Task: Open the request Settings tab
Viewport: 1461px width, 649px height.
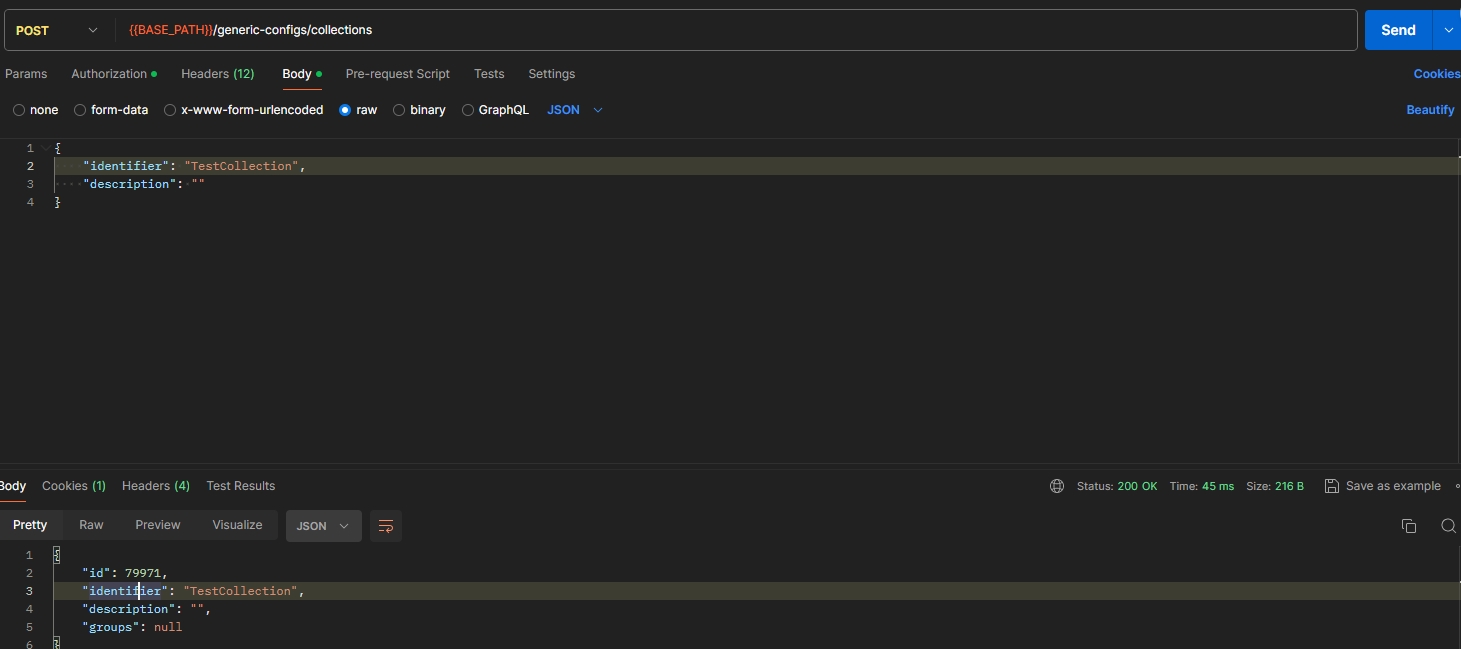Action: [551, 74]
